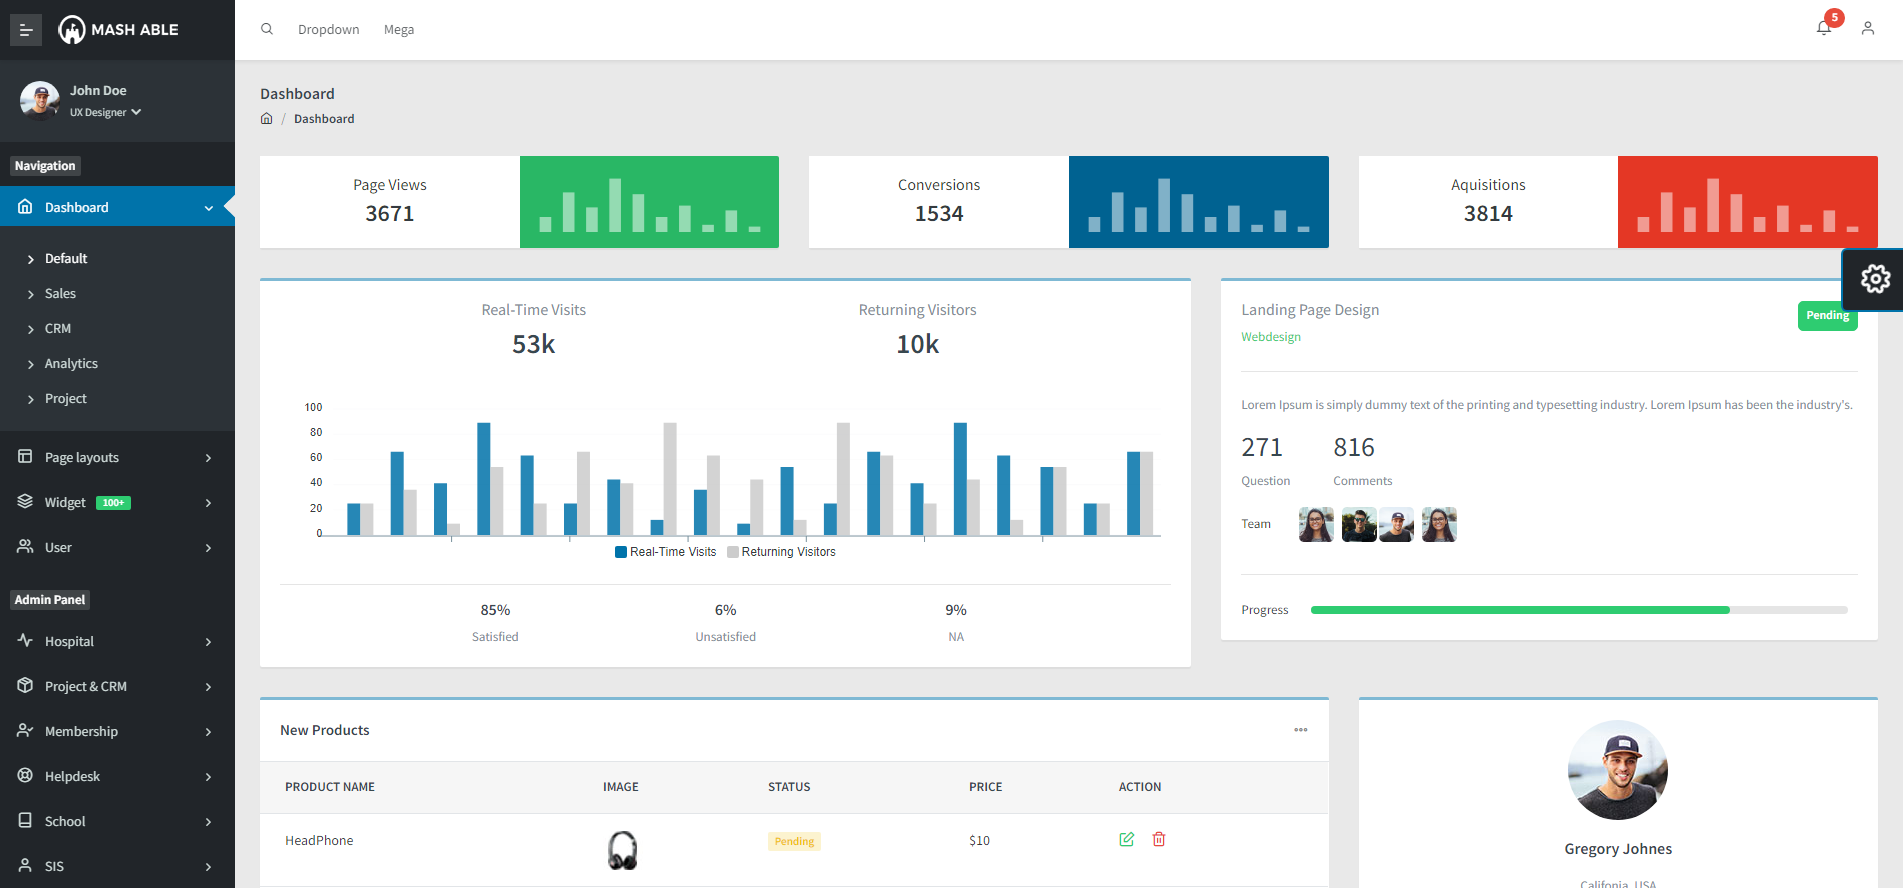Open the search magnifier icon
The image size is (1903, 888).
point(267,29)
